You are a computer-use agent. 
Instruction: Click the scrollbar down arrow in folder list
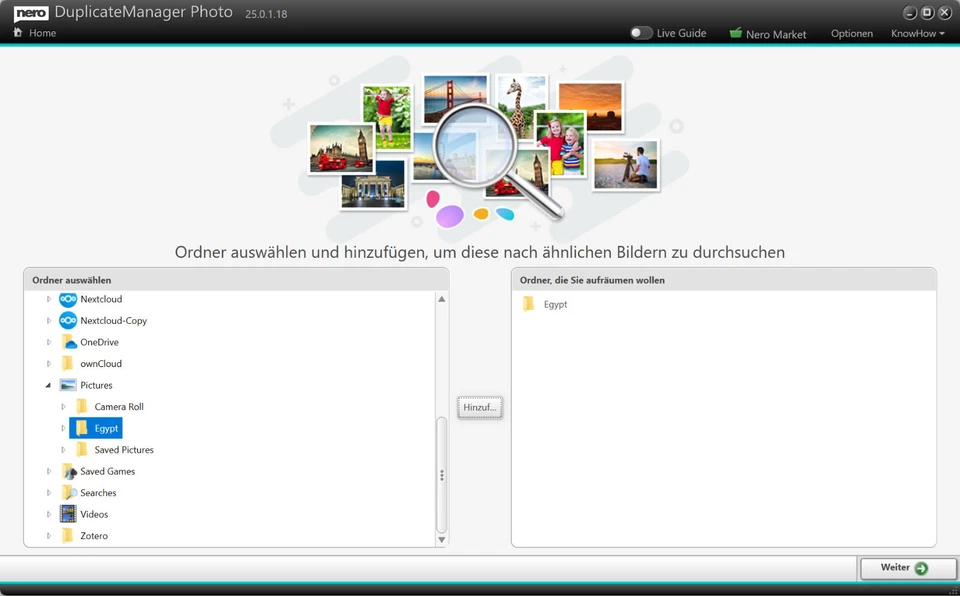(441, 538)
